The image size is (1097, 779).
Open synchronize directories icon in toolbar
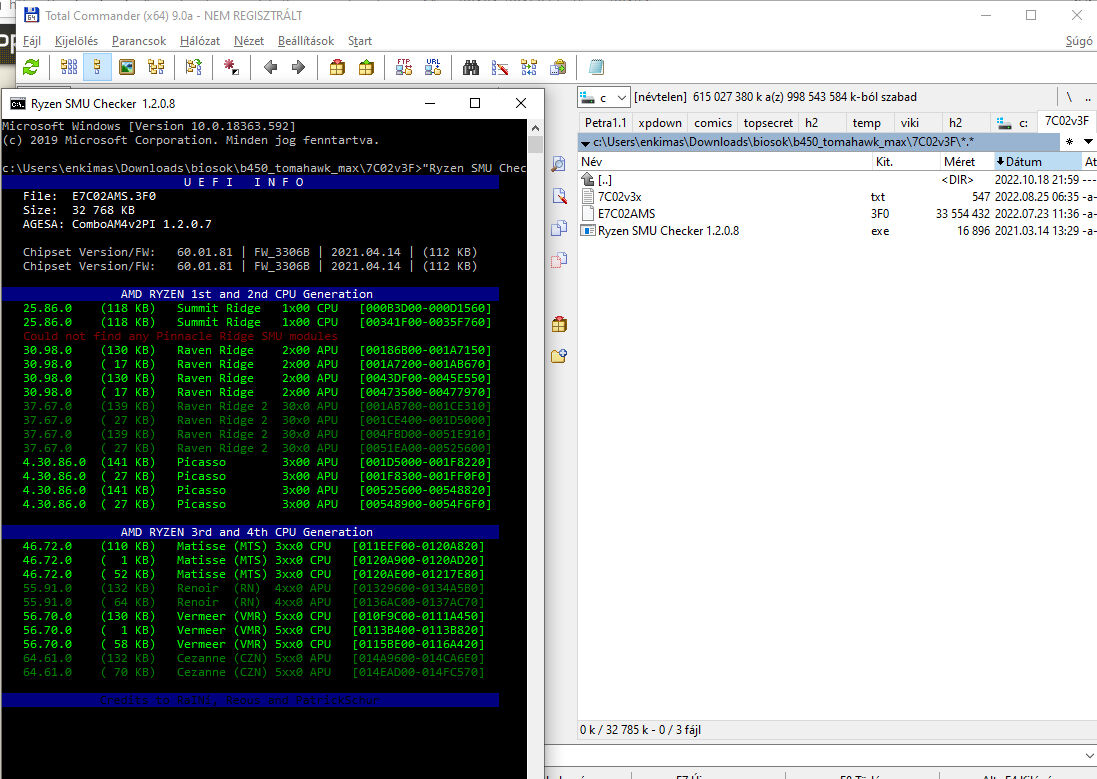(529, 67)
